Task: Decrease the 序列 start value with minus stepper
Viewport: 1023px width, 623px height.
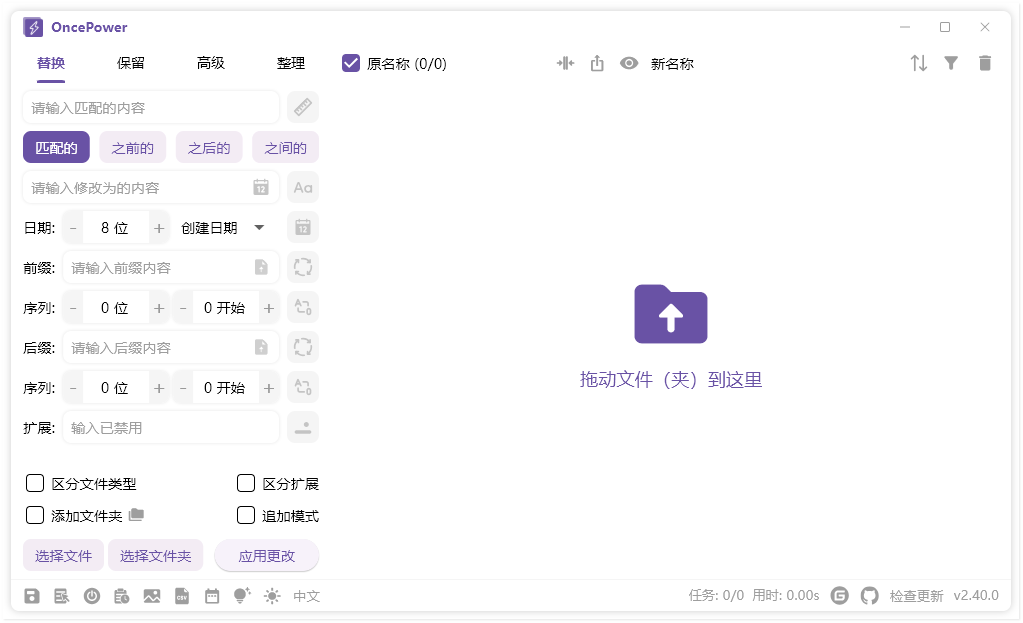Action: 183,307
